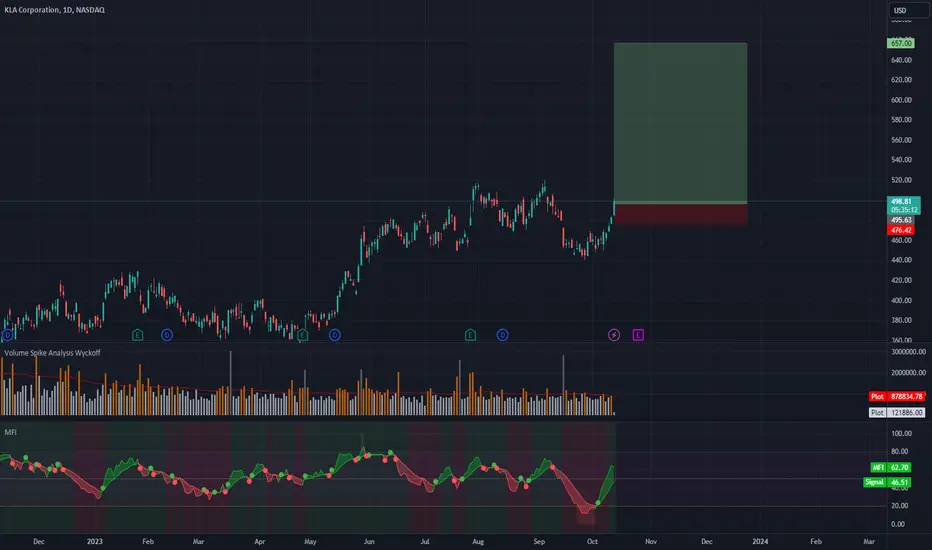Click the Aug label on time axis
932x550 pixels.
(478, 542)
